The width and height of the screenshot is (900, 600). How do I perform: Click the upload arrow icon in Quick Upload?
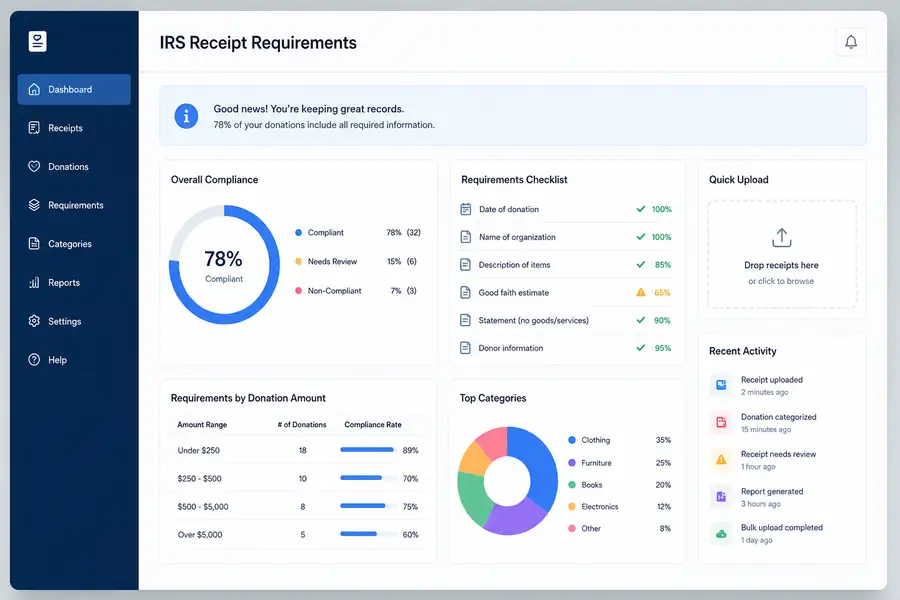(x=781, y=238)
